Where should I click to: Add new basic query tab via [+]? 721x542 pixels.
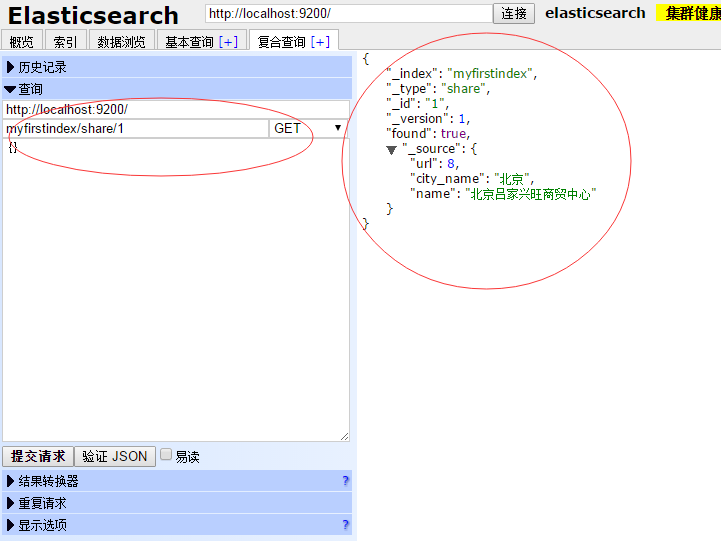click(x=229, y=42)
